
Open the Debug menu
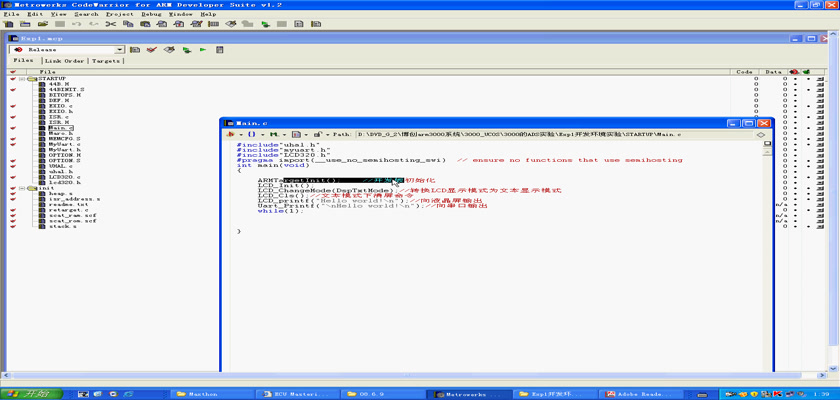(x=151, y=14)
